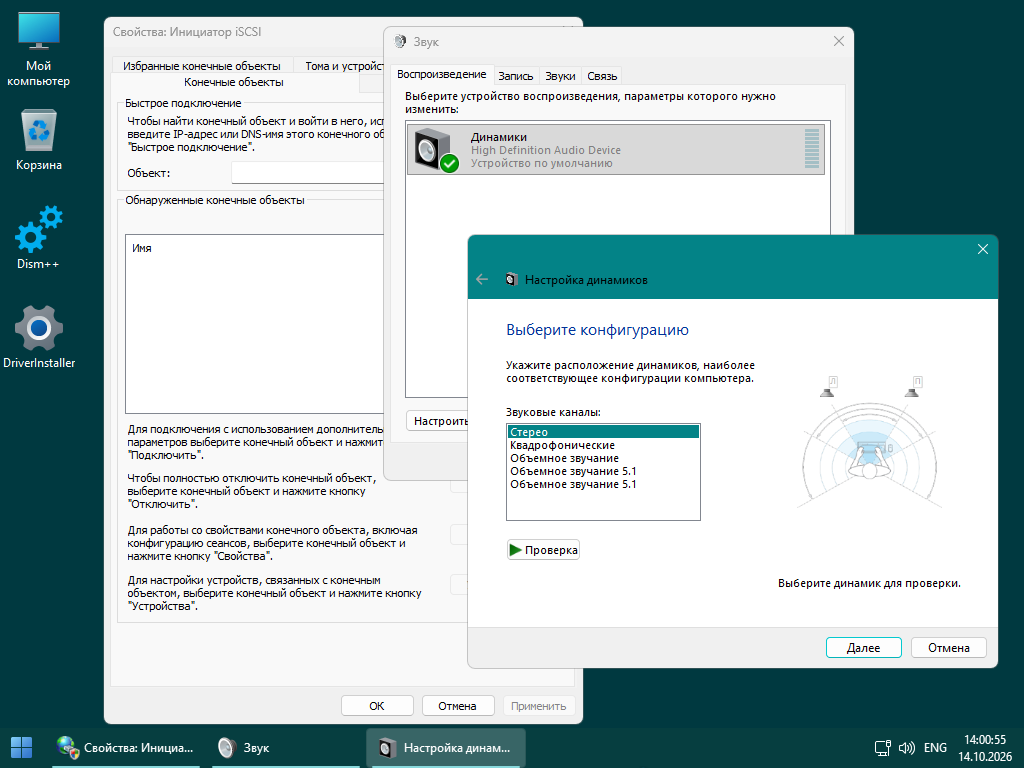1024x768 pixels.
Task: Open Избранные конечные объекты tab in iSCSI window
Action: [202, 66]
